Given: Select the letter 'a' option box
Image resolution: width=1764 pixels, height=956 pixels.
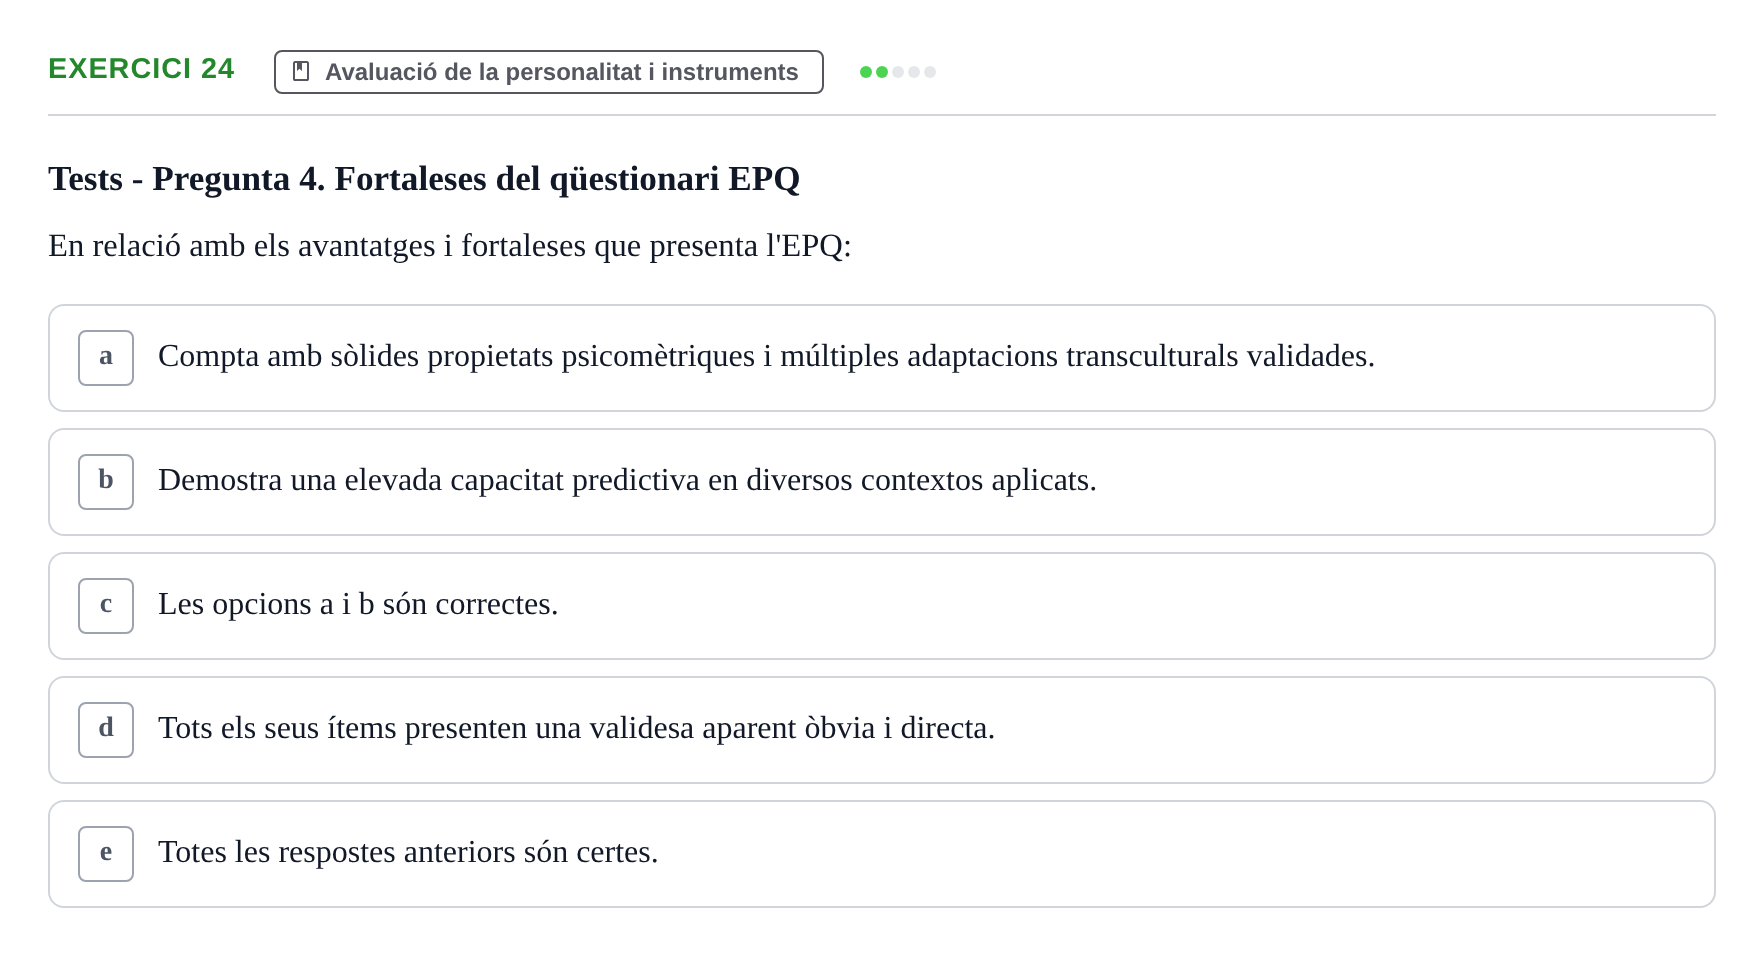Looking at the screenshot, I should 106,358.
